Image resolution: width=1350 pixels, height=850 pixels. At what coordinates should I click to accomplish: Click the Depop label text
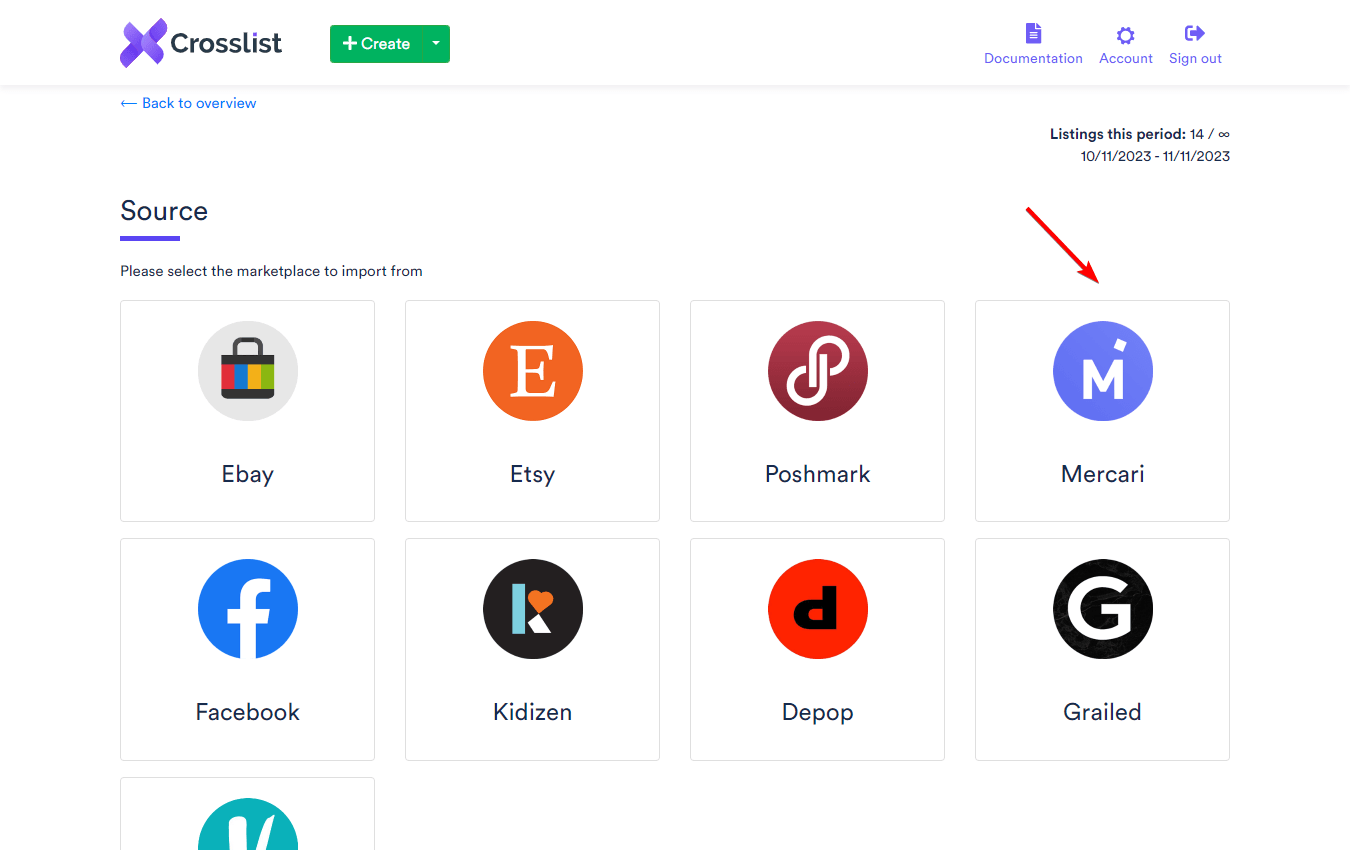[818, 713]
